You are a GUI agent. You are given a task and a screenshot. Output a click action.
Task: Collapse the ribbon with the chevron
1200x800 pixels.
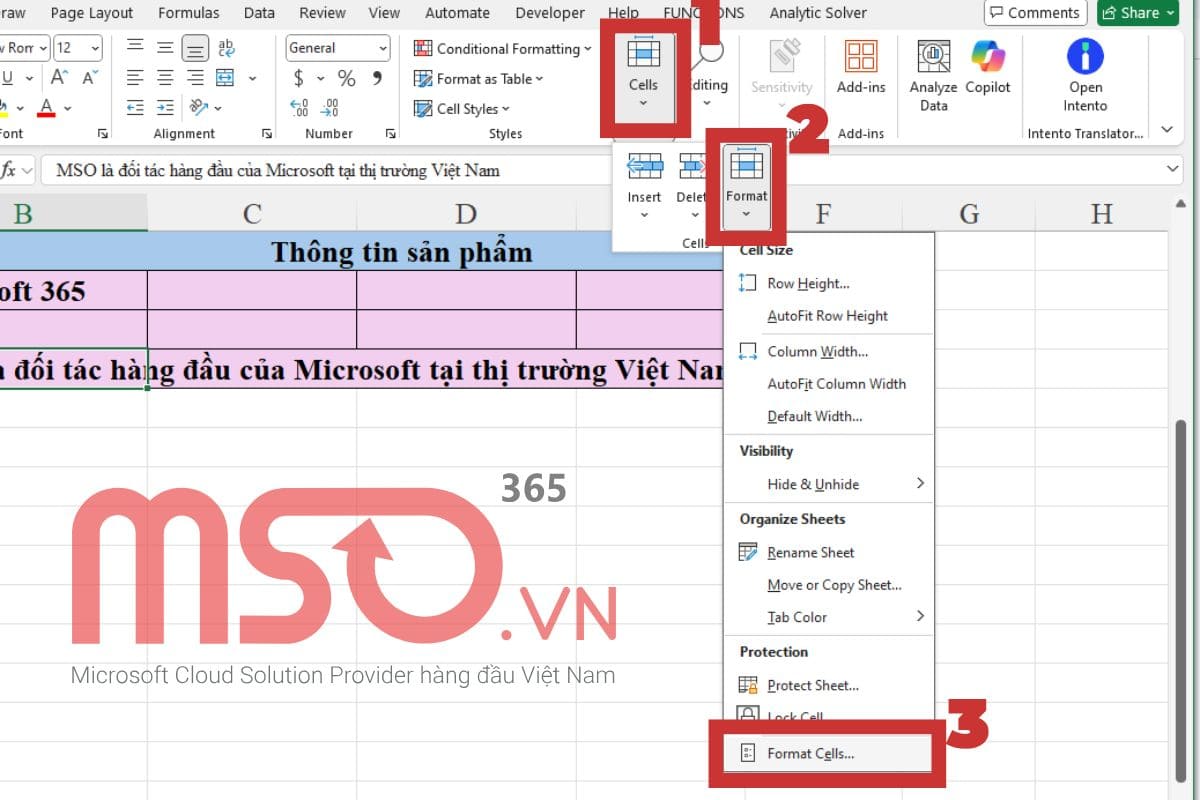pyautogui.click(x=1167, y=130)
